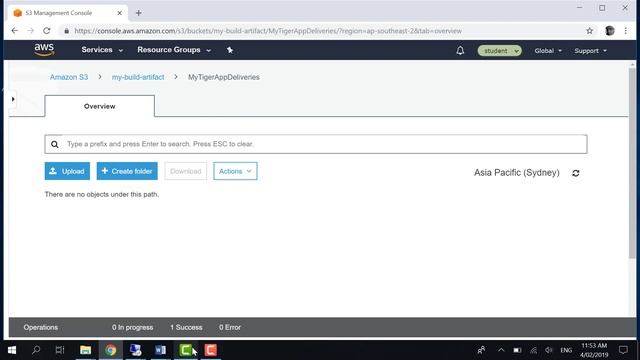Viewport: 640px width, 360px height.
Task: View site security lock info
Action: click(x=67, y=31)
